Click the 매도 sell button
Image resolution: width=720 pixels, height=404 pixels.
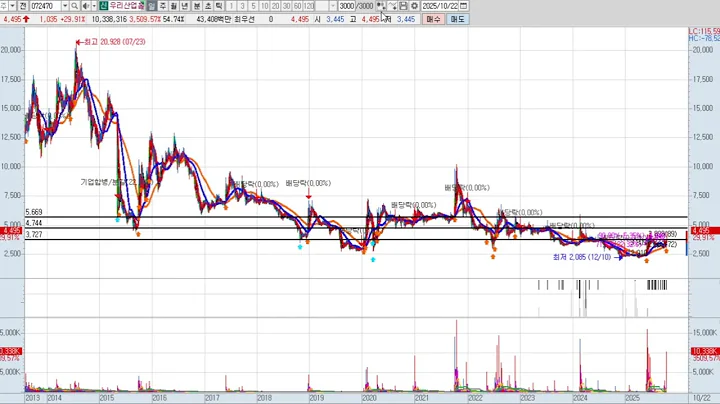point(457,19)
